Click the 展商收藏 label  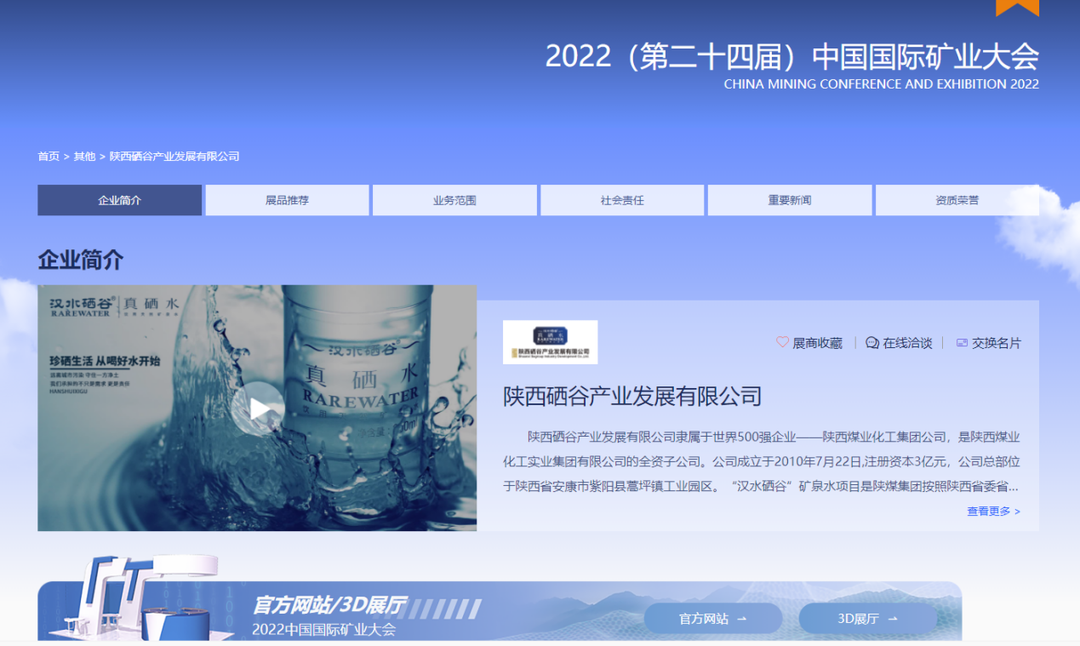click(x=817, y=343)
